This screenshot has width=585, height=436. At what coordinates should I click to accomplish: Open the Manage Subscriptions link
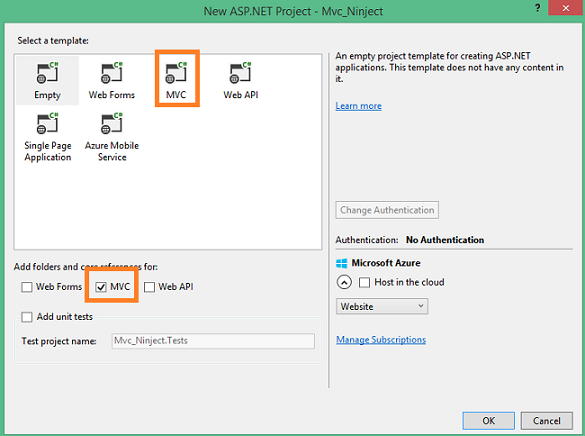(x=381, y=340)
